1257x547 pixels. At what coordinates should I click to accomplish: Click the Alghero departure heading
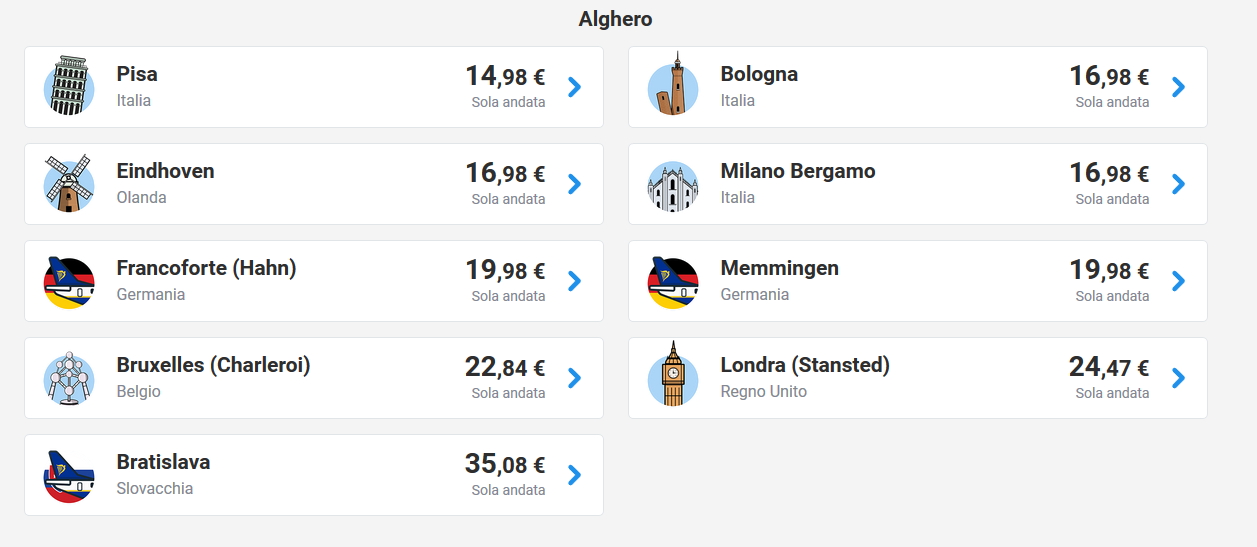pyautogui.click(x=615, y=19)
